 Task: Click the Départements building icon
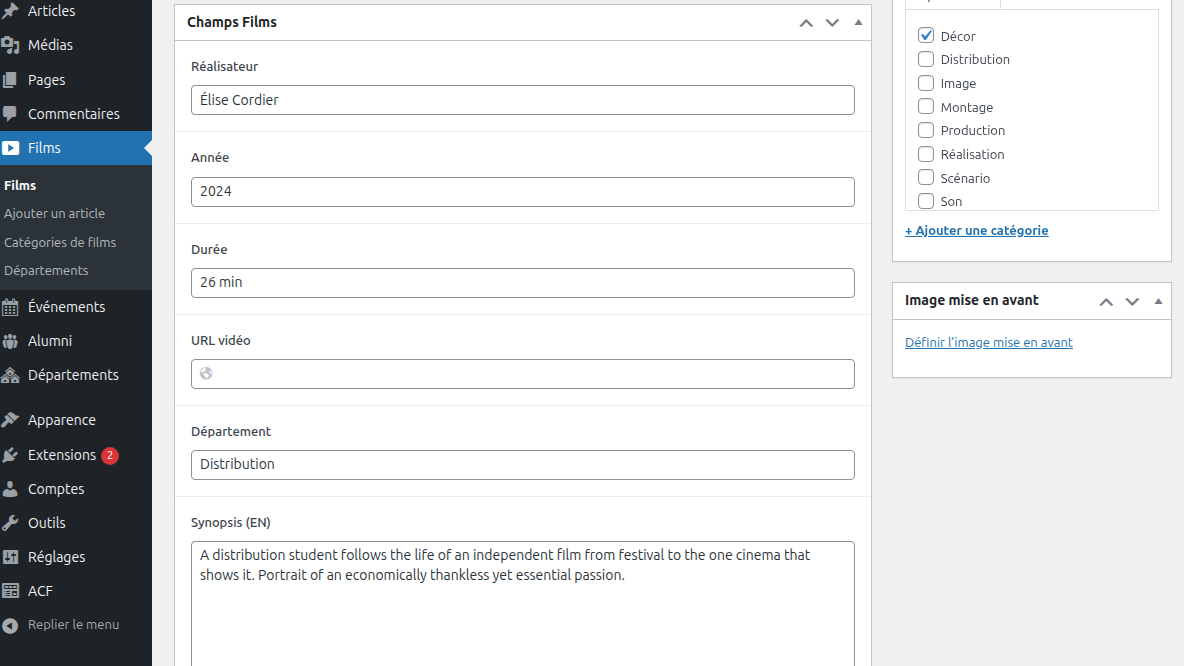coord(11,375)
